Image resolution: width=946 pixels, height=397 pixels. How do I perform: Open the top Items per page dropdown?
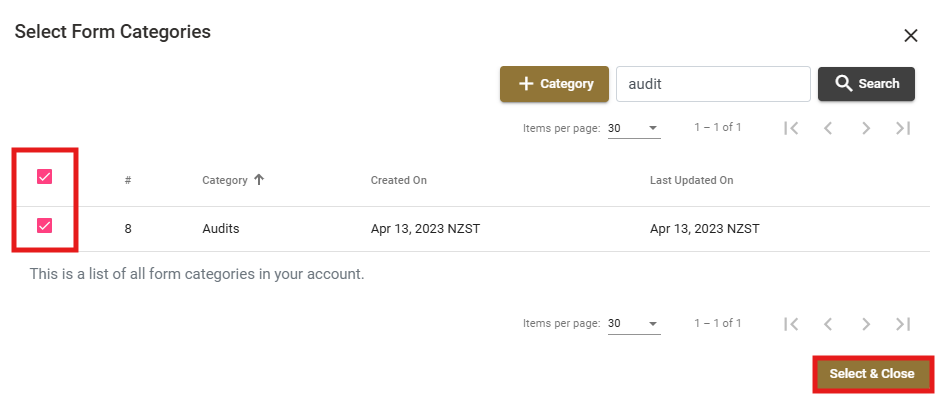pyautogui.click(x=634, y=128)
